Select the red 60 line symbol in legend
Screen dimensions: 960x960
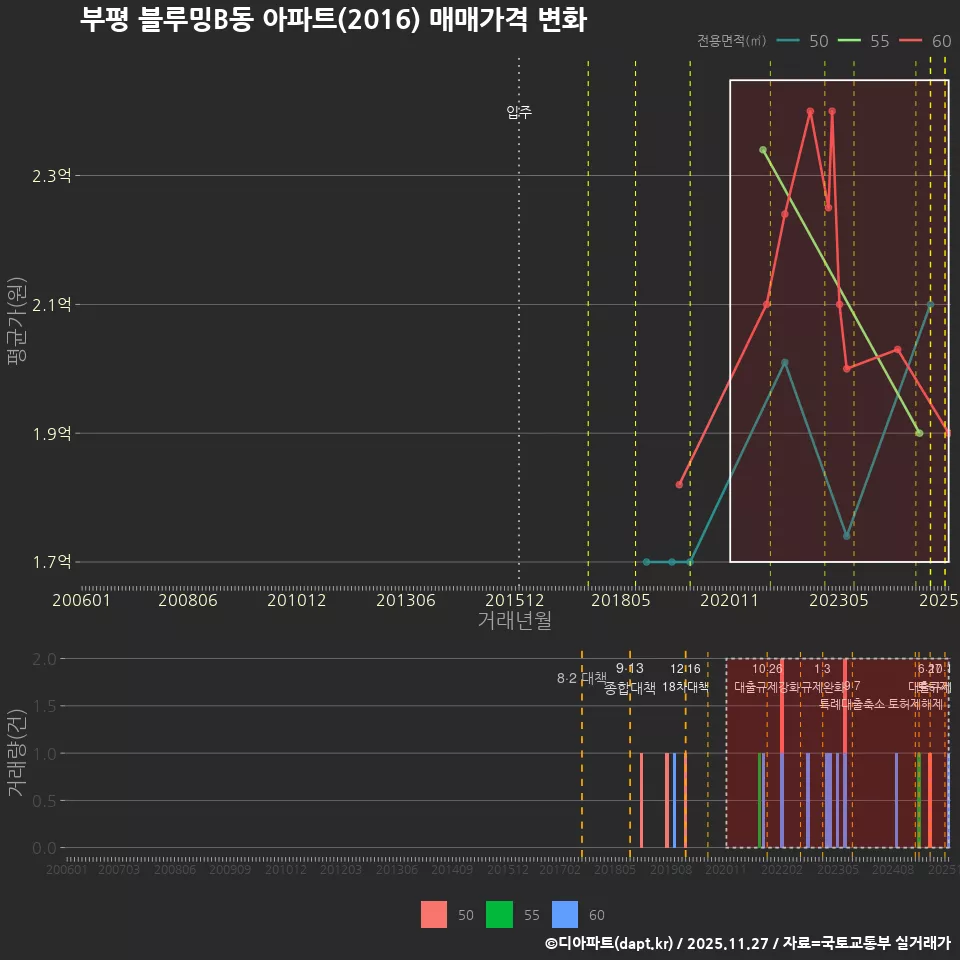point(910,42)
